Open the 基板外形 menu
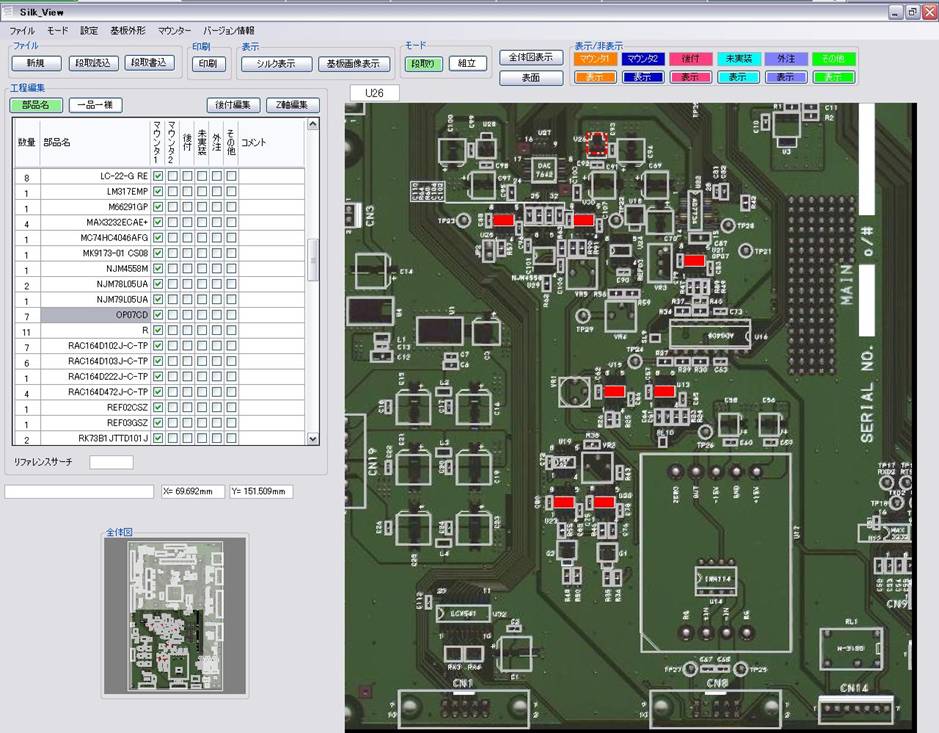 [x=127, y=31]
